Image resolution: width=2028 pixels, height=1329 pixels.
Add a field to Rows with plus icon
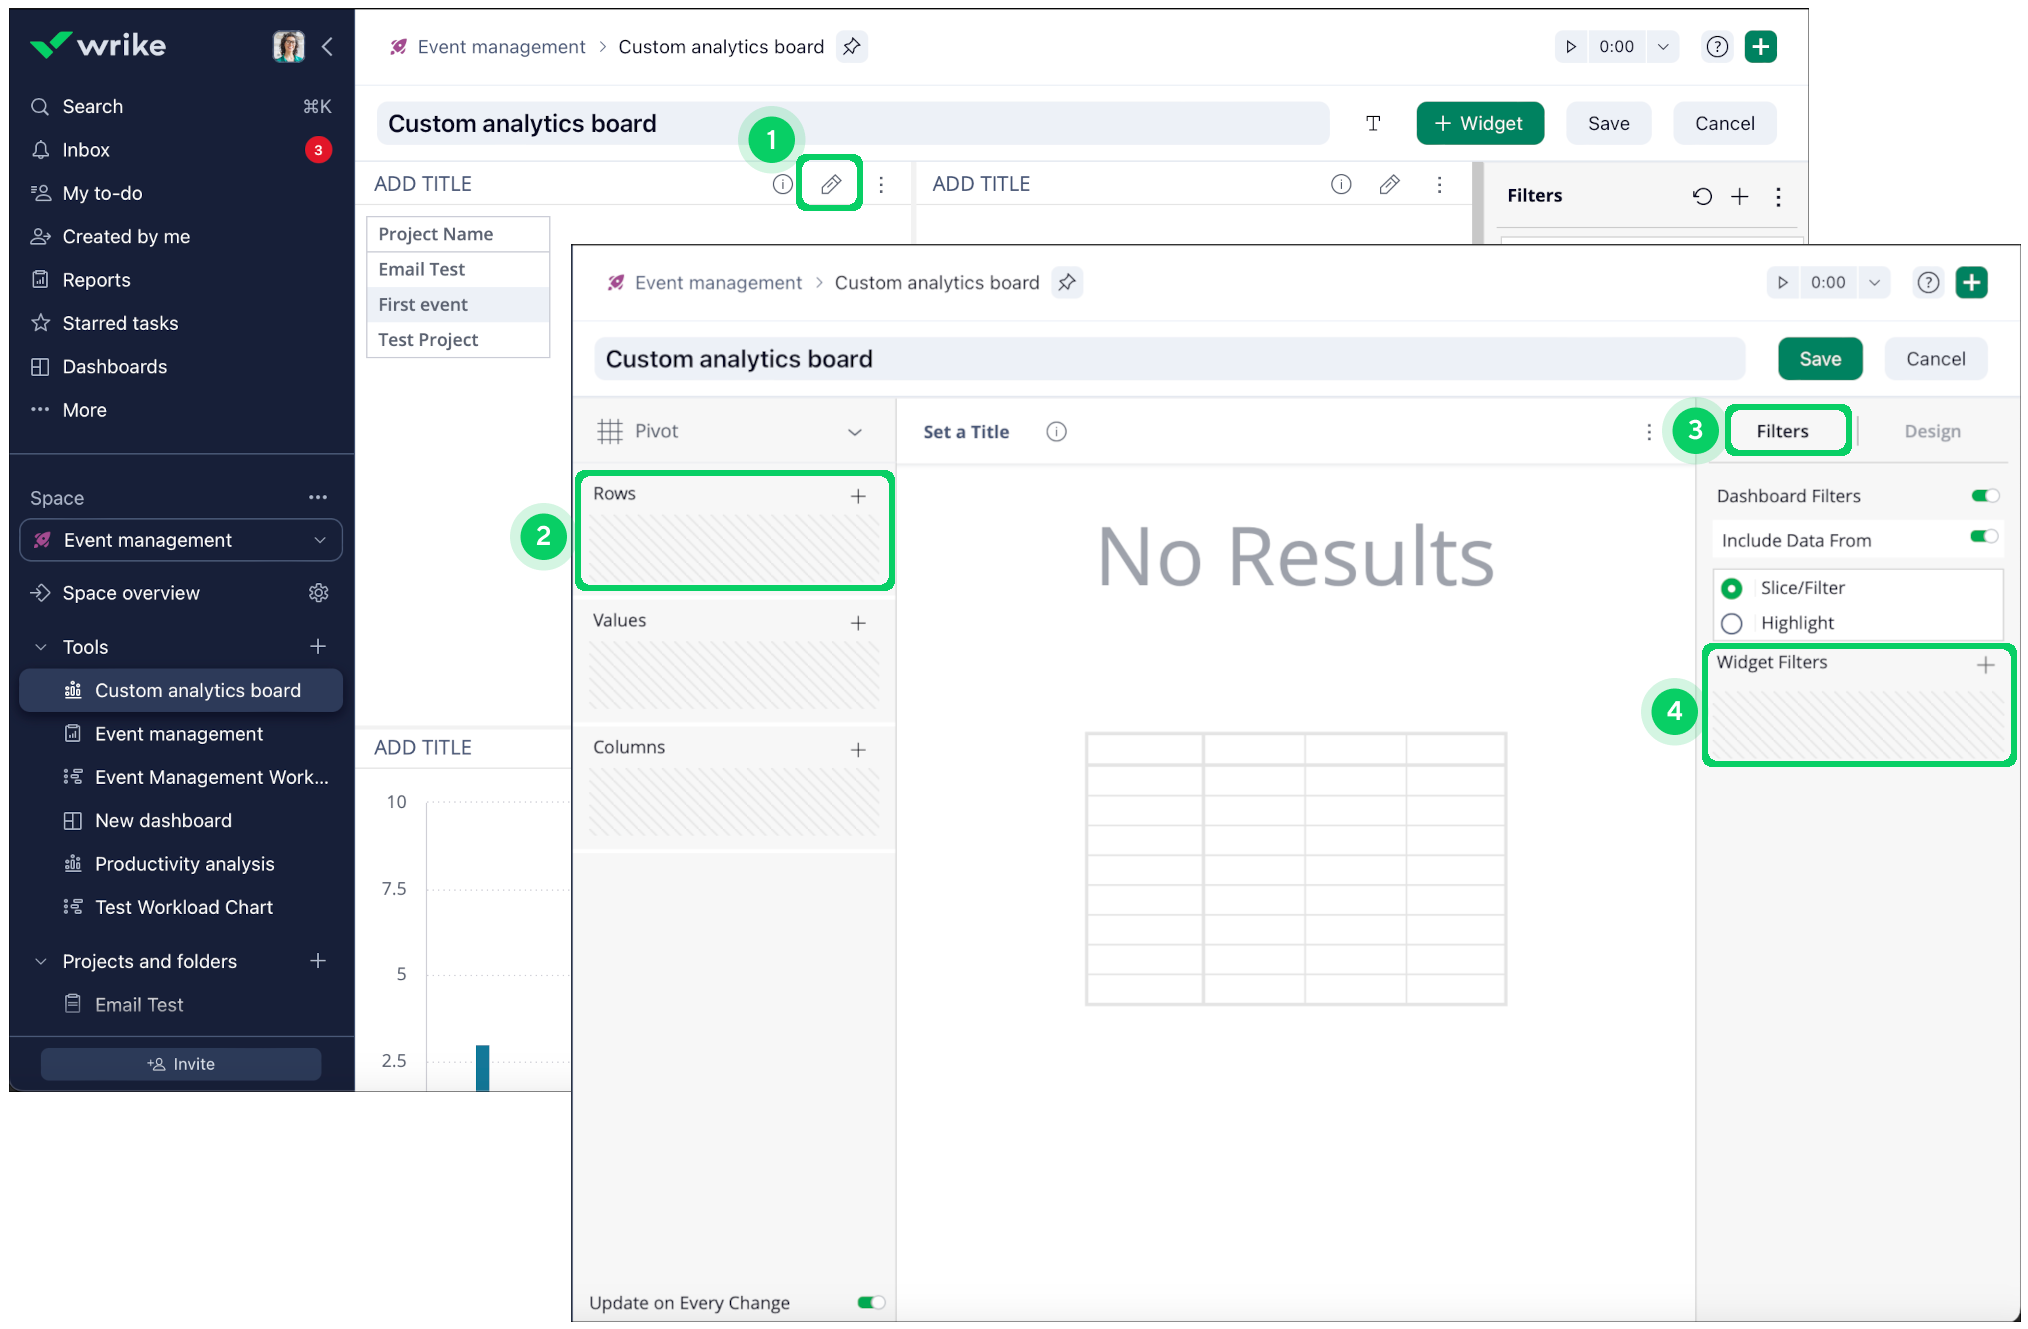coord(858,496)
